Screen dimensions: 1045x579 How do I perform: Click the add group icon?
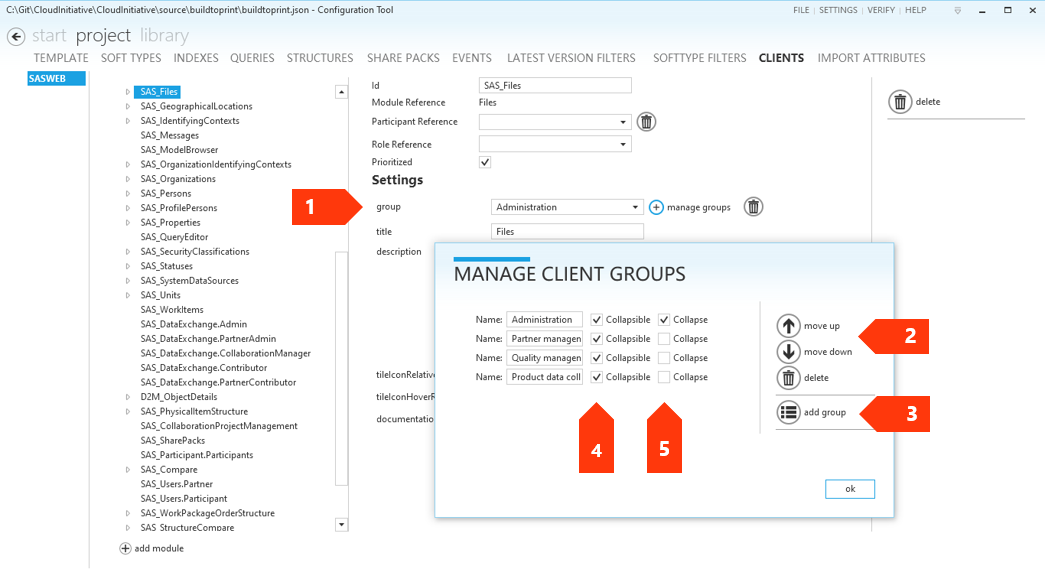[789, 413]
